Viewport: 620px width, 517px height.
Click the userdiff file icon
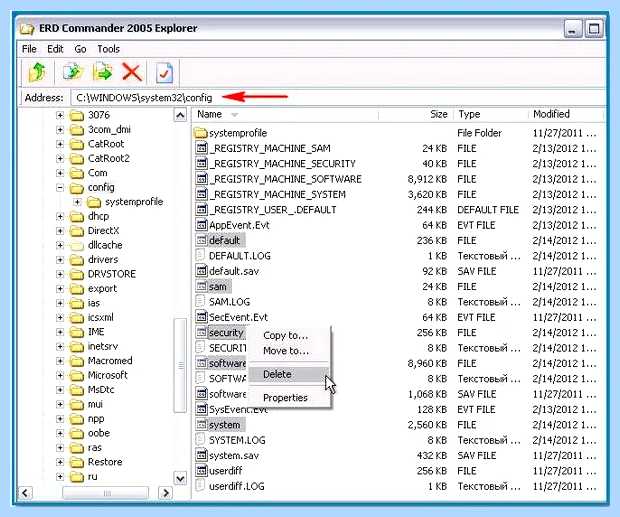(202, 471)
